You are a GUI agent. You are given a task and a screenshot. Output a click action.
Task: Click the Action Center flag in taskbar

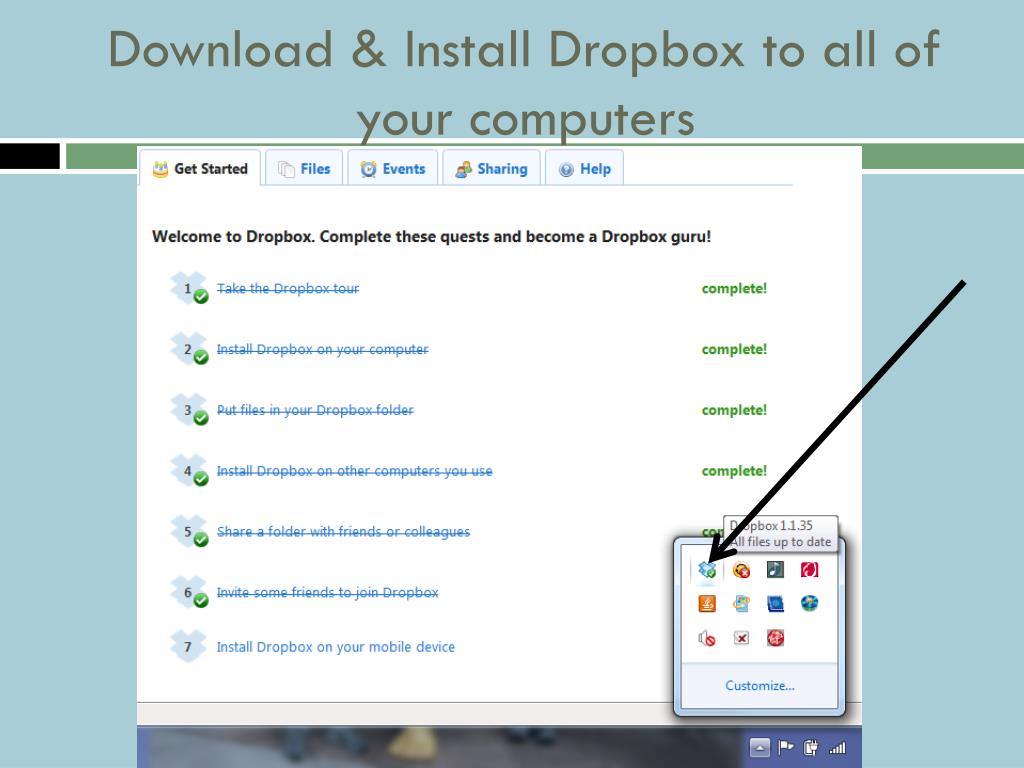click(x=786, y=747)
